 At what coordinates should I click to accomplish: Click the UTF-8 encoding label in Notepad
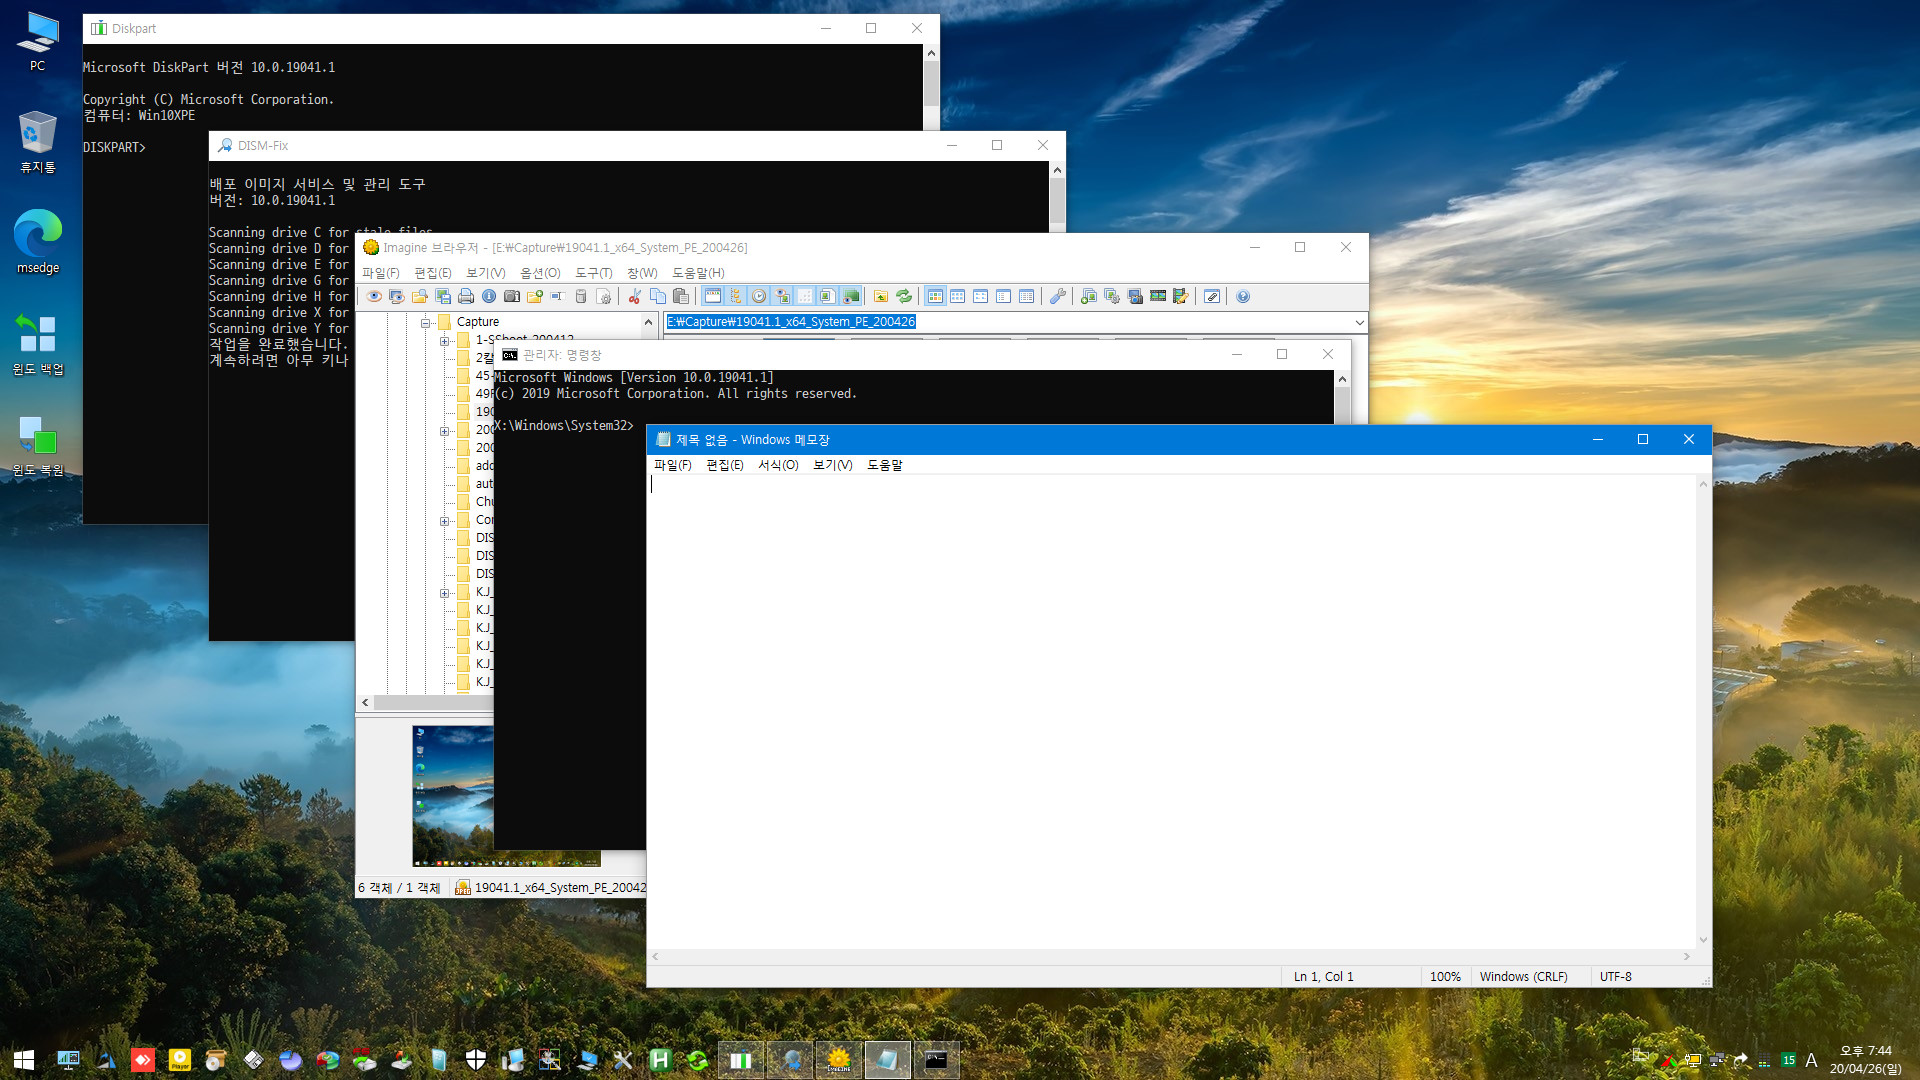(1616, 977)
